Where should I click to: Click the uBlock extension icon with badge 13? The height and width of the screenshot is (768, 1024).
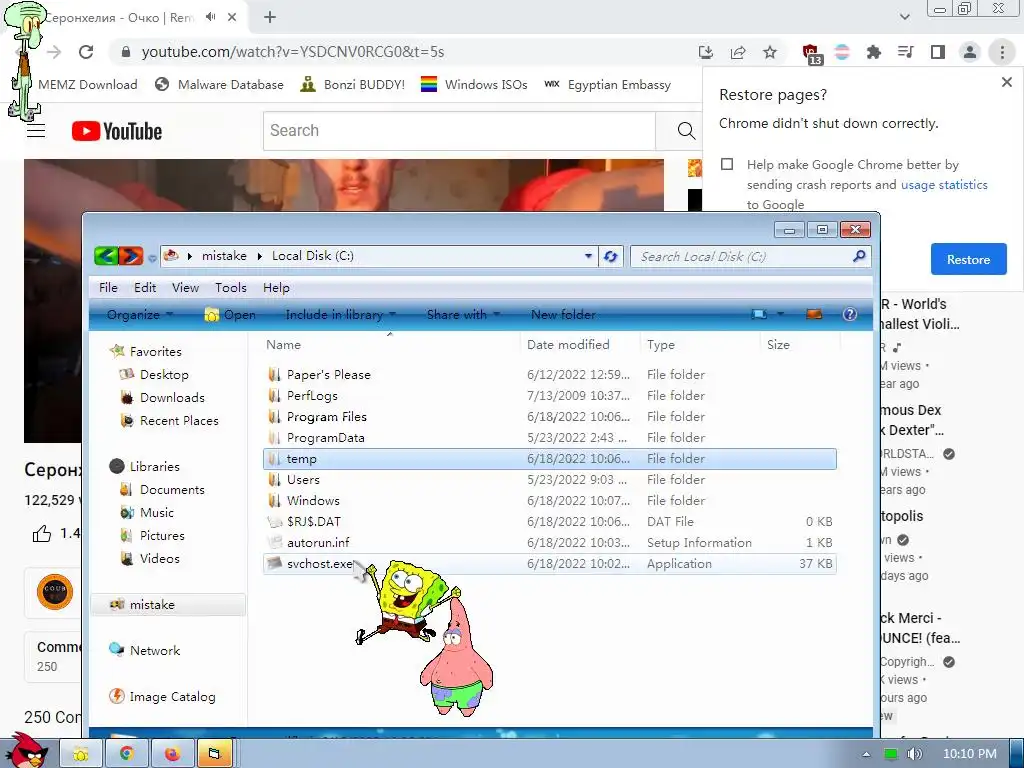tap(812, 54)
